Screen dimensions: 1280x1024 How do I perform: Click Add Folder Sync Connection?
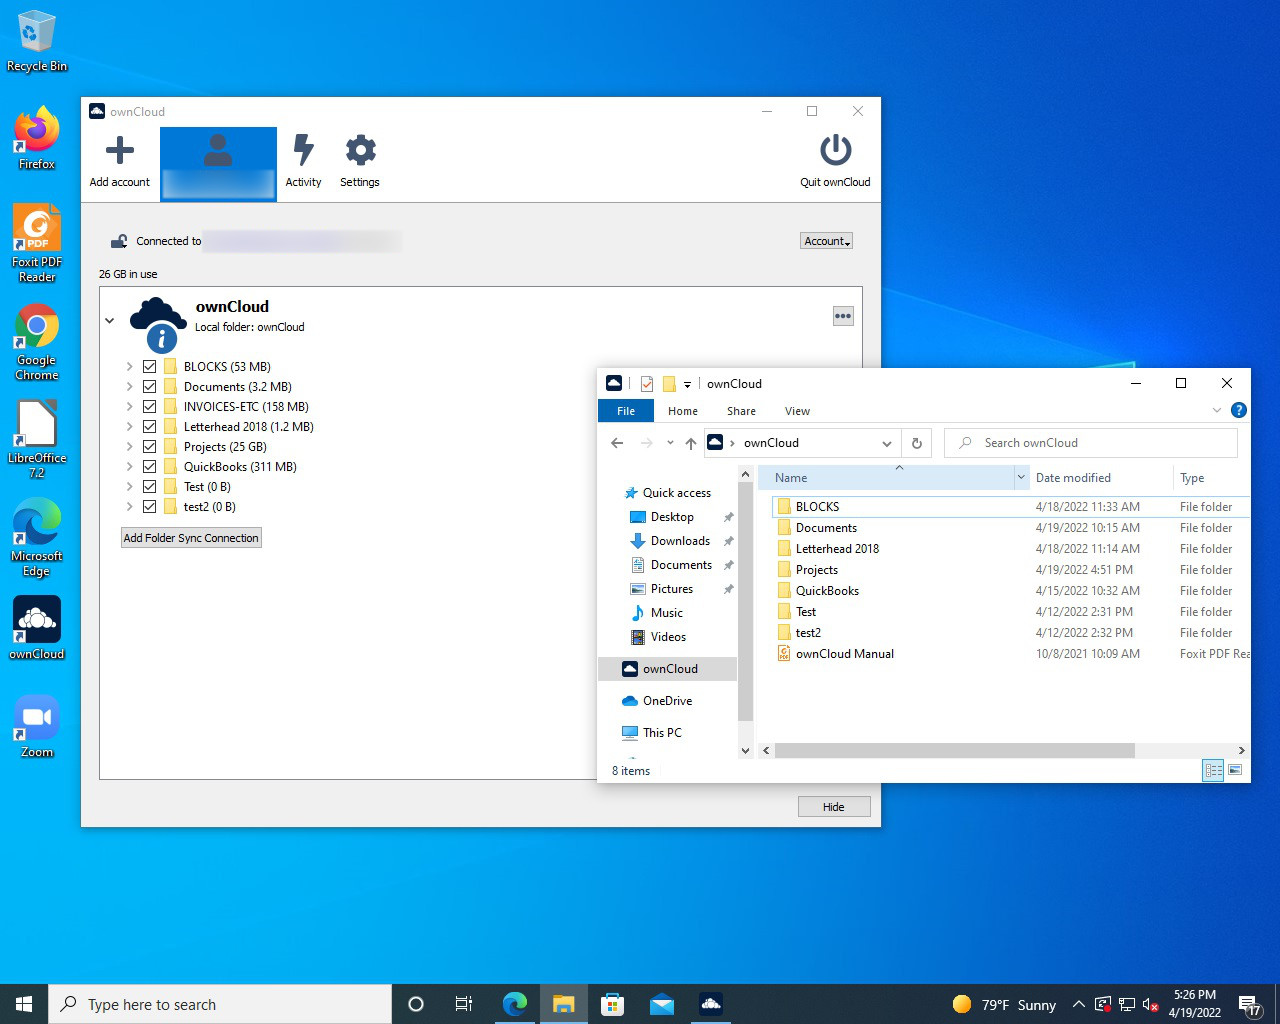(190, 537)
